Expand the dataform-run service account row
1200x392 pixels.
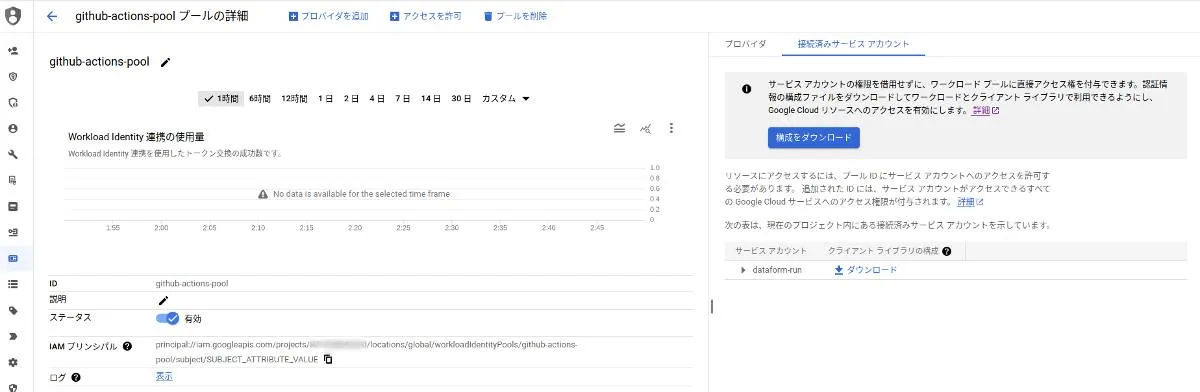pyautogui.click(x=743, y=270)
